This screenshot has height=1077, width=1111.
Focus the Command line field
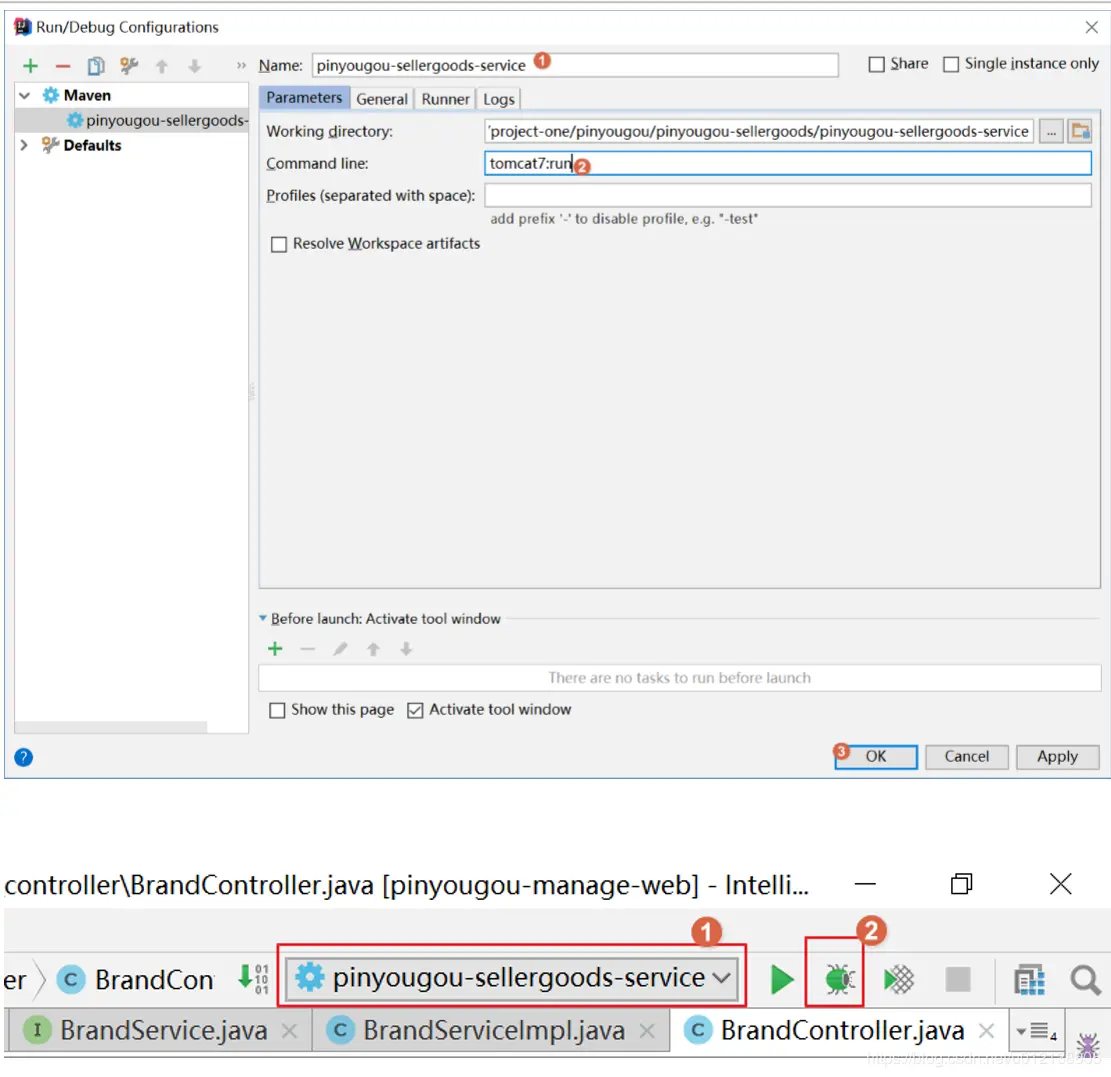(x=788, y=164)
